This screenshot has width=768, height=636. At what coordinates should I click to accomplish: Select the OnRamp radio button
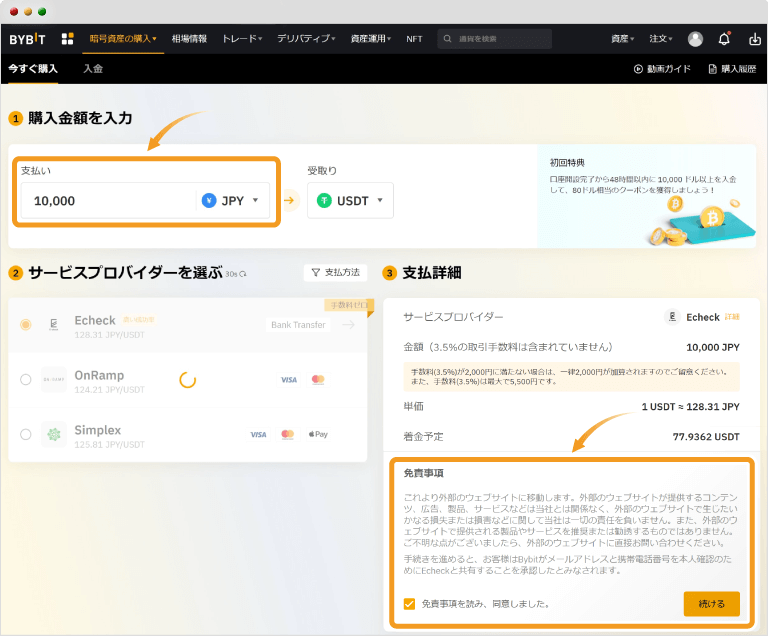point(26,379)
